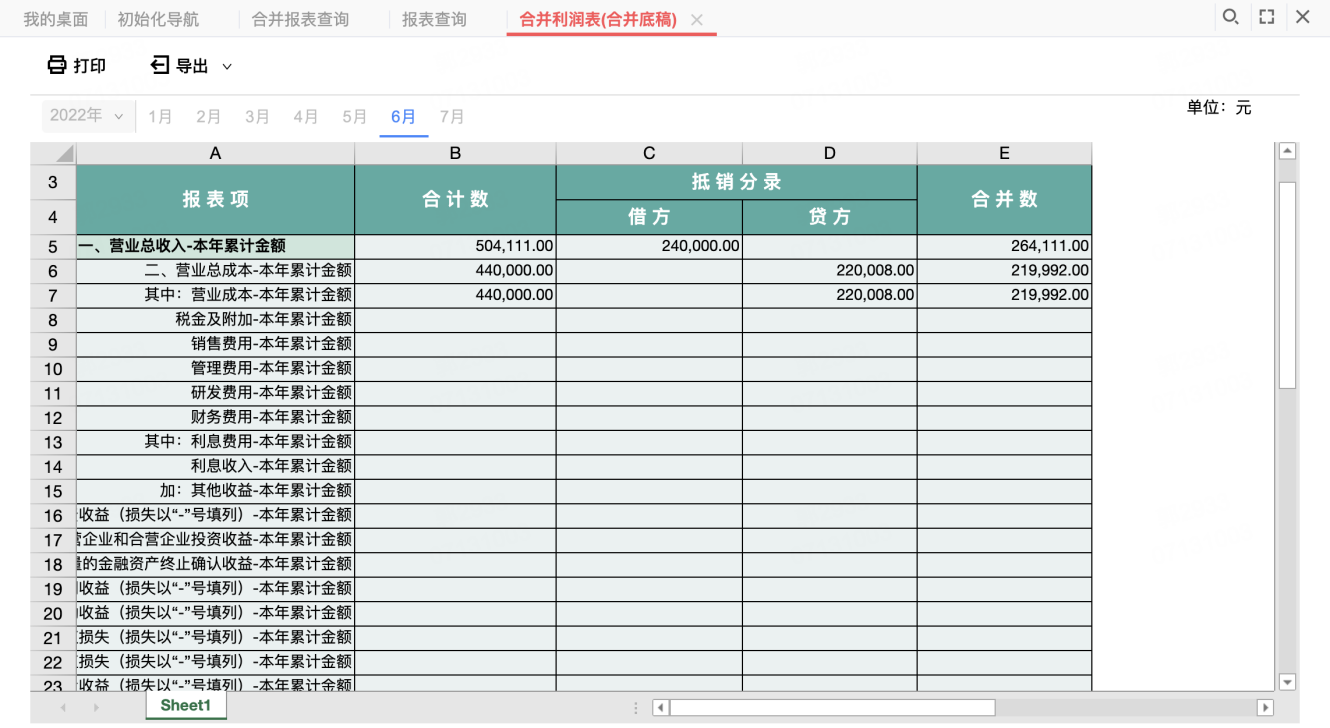This screenshot has height=728, width=1330.
Task: Close the 合并利润表 tab with X
Action: (x=697, y=20)
